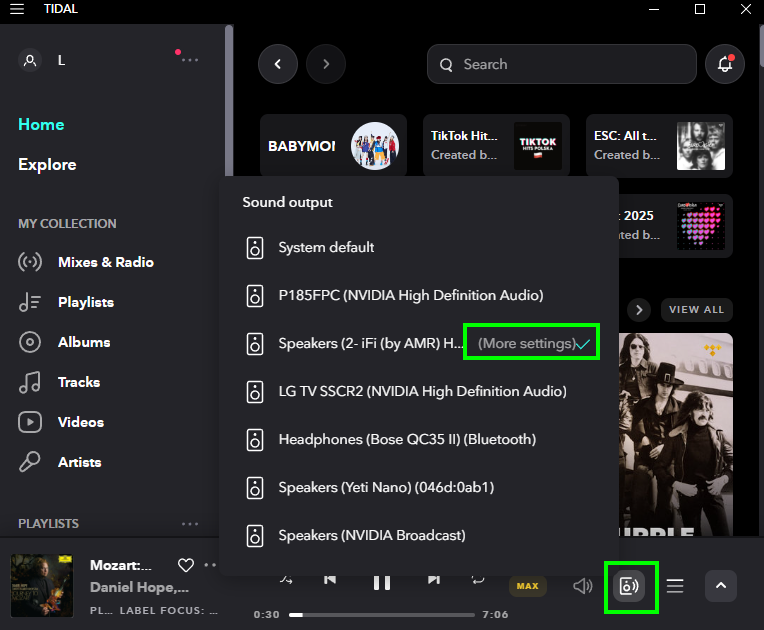The width and height of the screenshot is (764, 630).
Task: Open the PLAYLISTS section three-dot options
Action: pos(190,524)
